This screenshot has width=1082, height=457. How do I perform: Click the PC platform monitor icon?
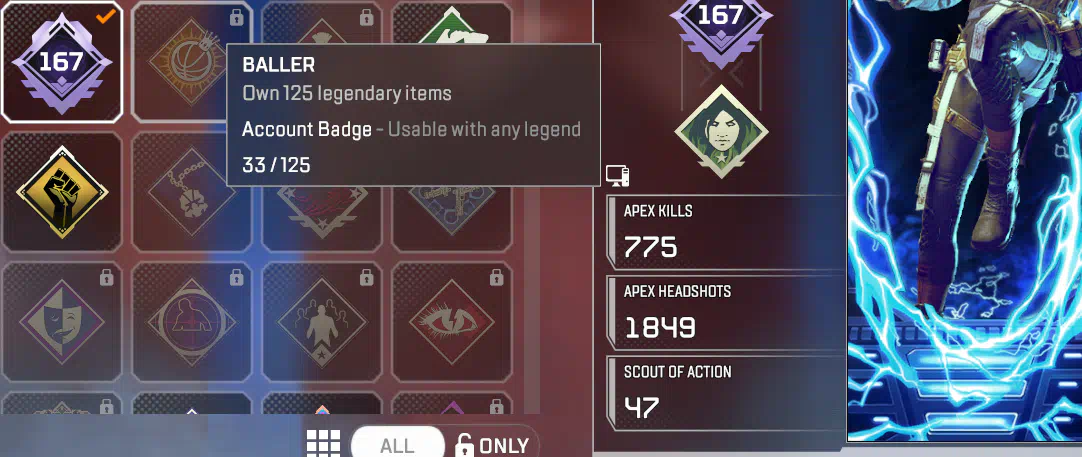[617, 176]
